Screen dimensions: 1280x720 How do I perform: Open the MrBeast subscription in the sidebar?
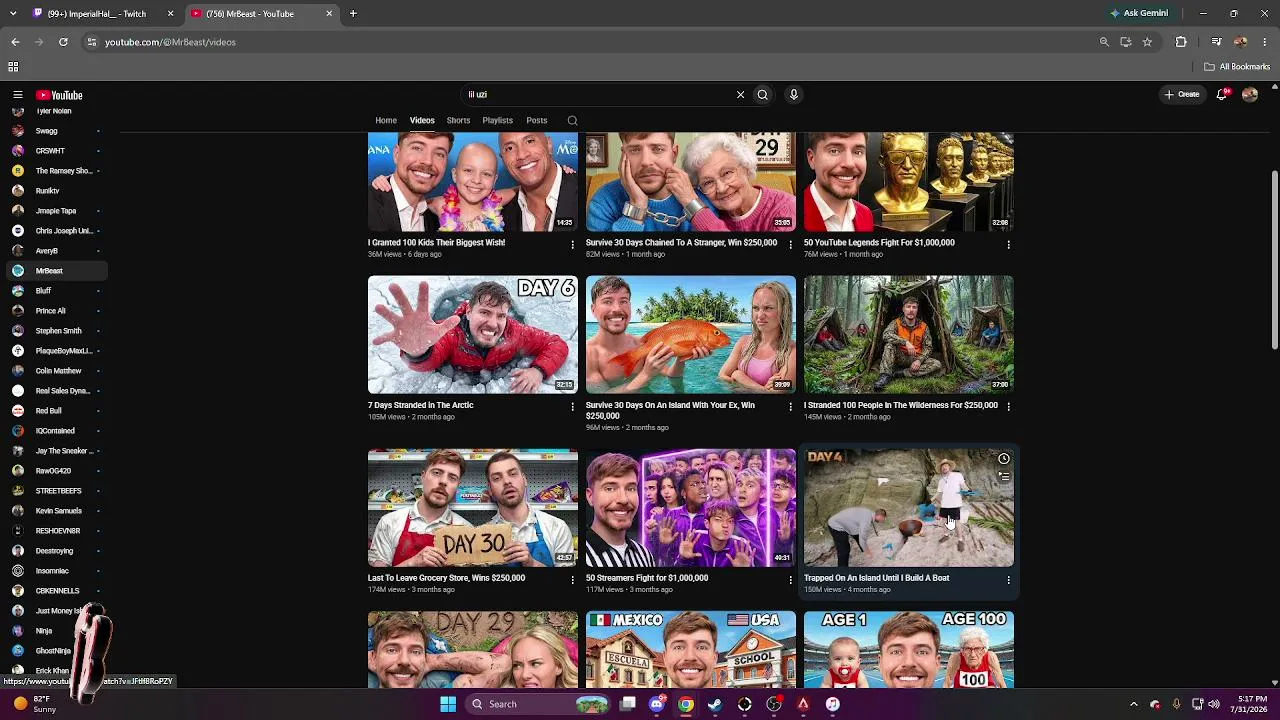click(56, 271)
